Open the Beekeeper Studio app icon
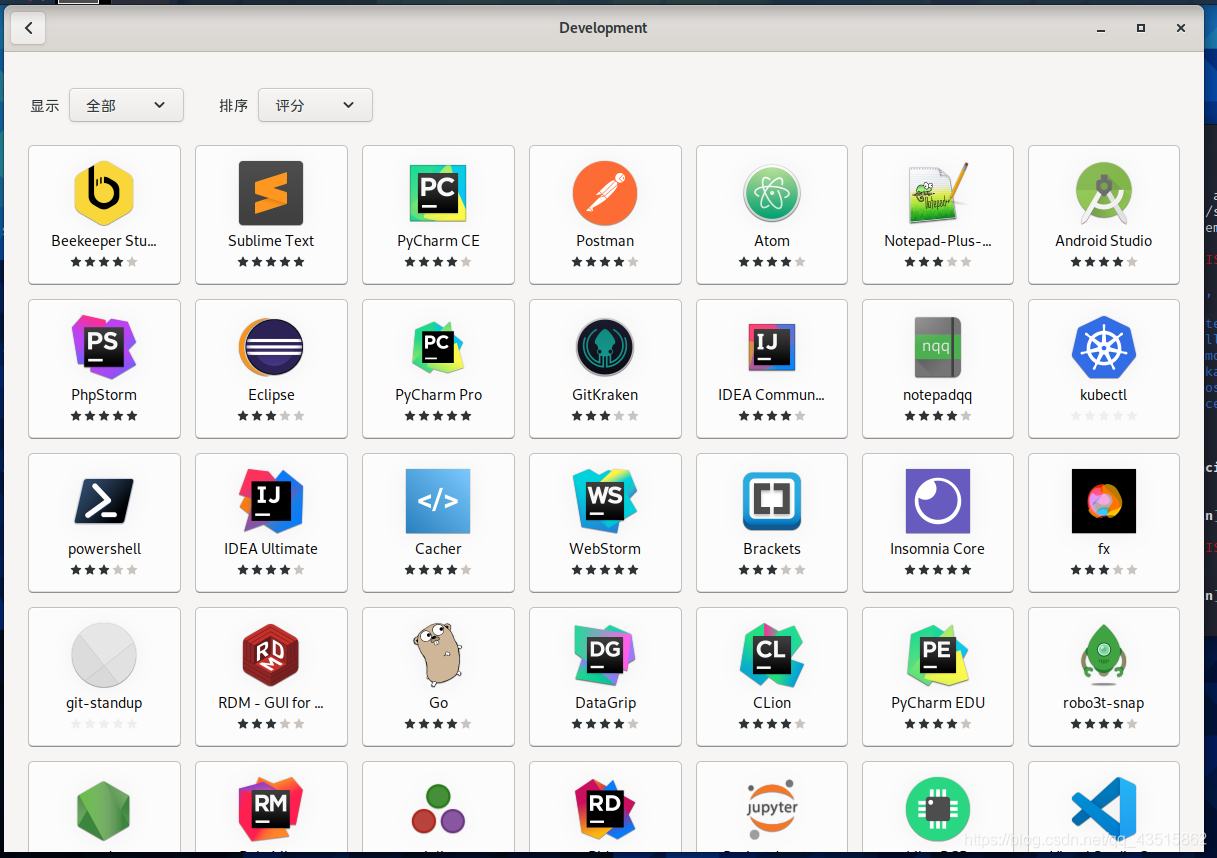The height and width of the screenshot is (858, 1217). coord(104,193)
